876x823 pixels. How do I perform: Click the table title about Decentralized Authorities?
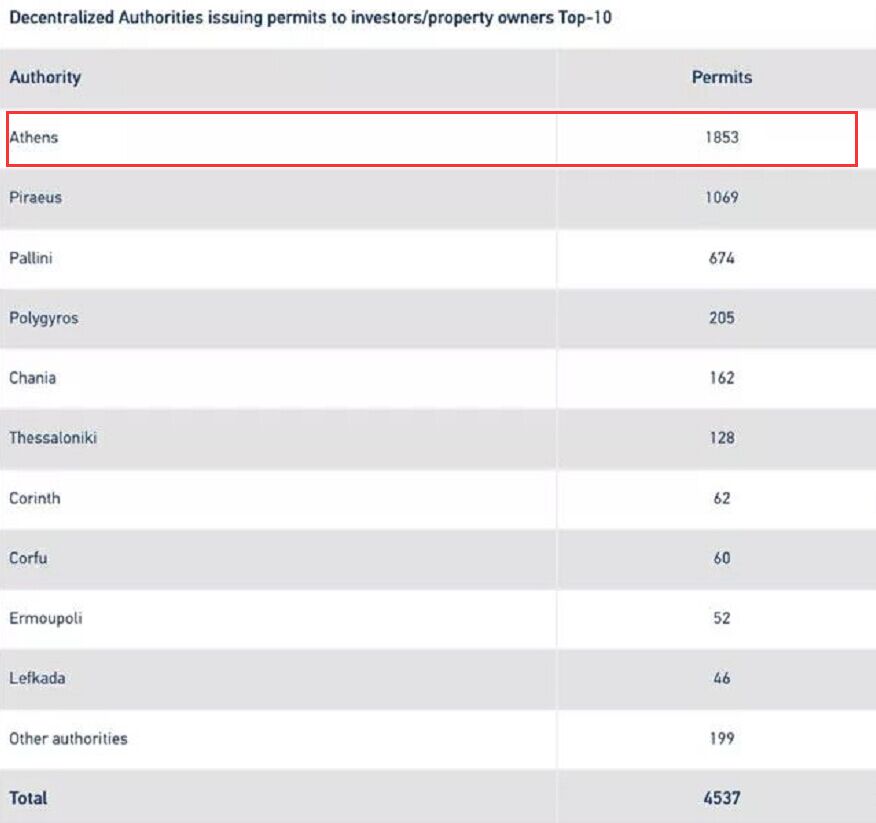[310, 19]
